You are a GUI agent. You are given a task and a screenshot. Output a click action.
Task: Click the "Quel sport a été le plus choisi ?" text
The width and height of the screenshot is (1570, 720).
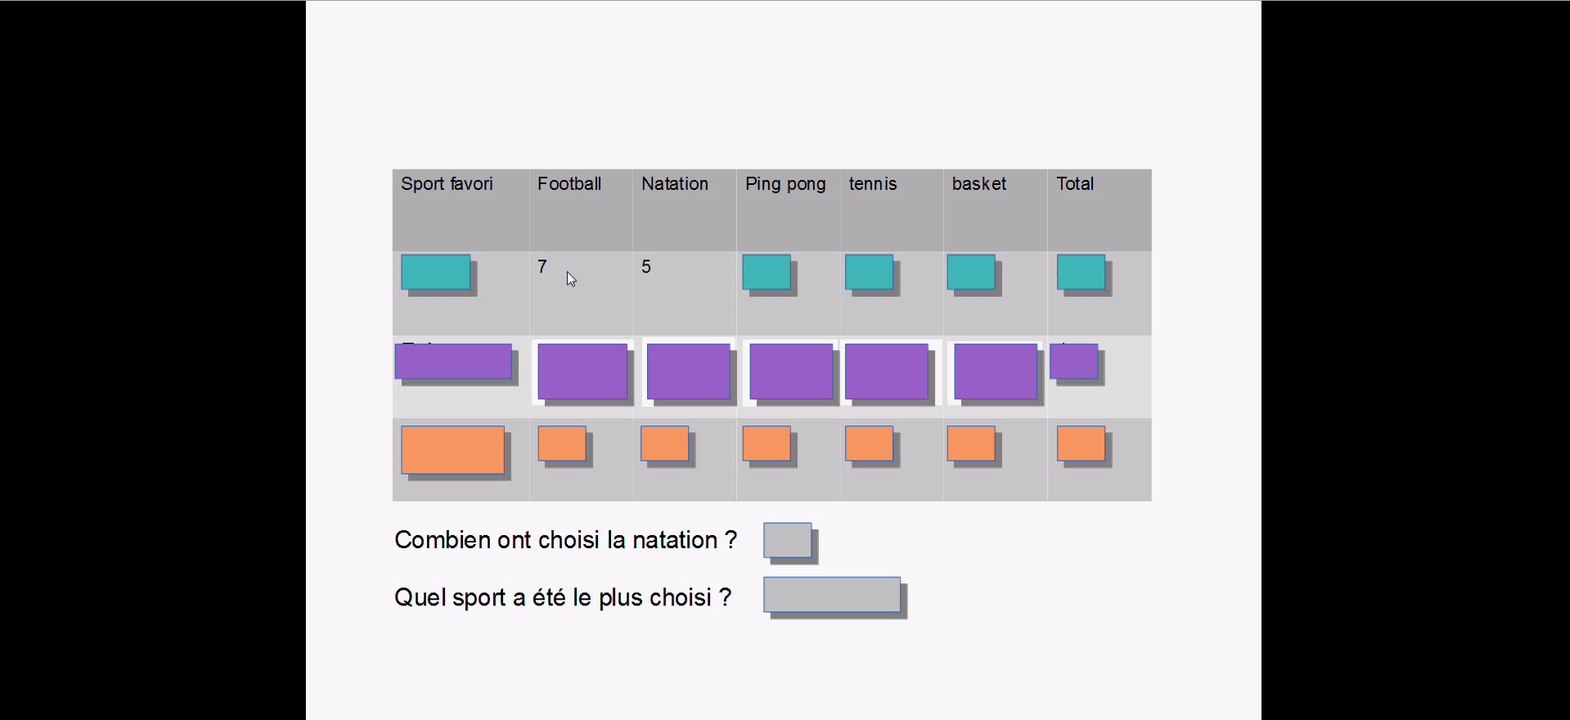[x=563, y=598]
